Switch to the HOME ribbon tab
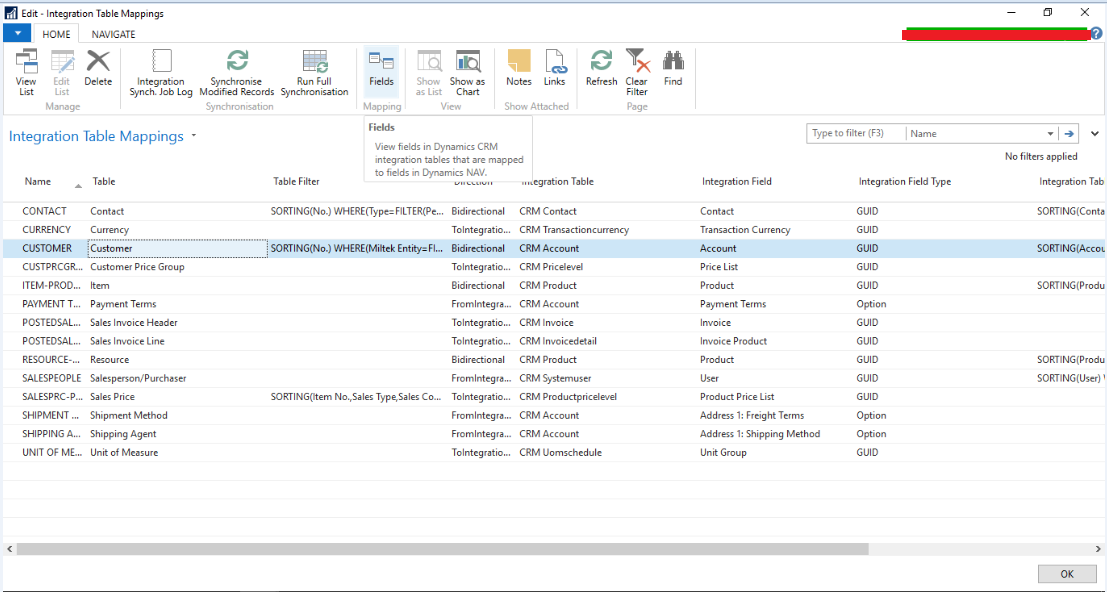1107x592 pixels. tap(56, 34)
